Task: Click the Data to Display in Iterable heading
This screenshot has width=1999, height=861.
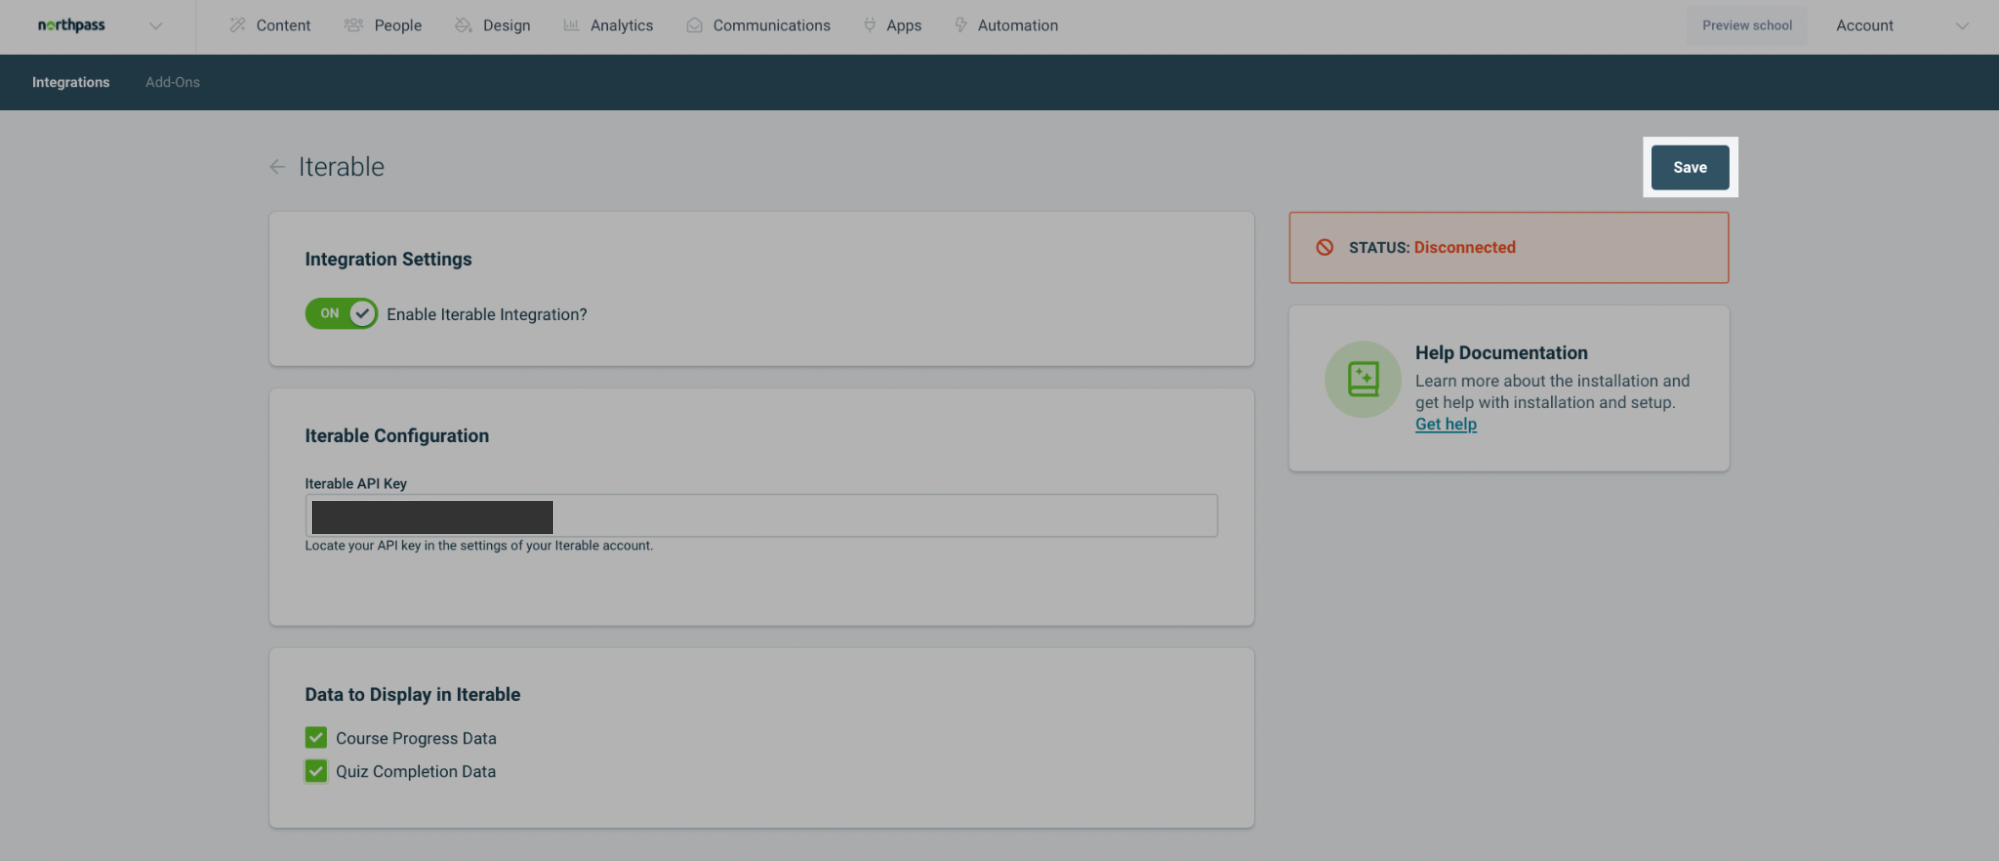Action: (413, 694)
